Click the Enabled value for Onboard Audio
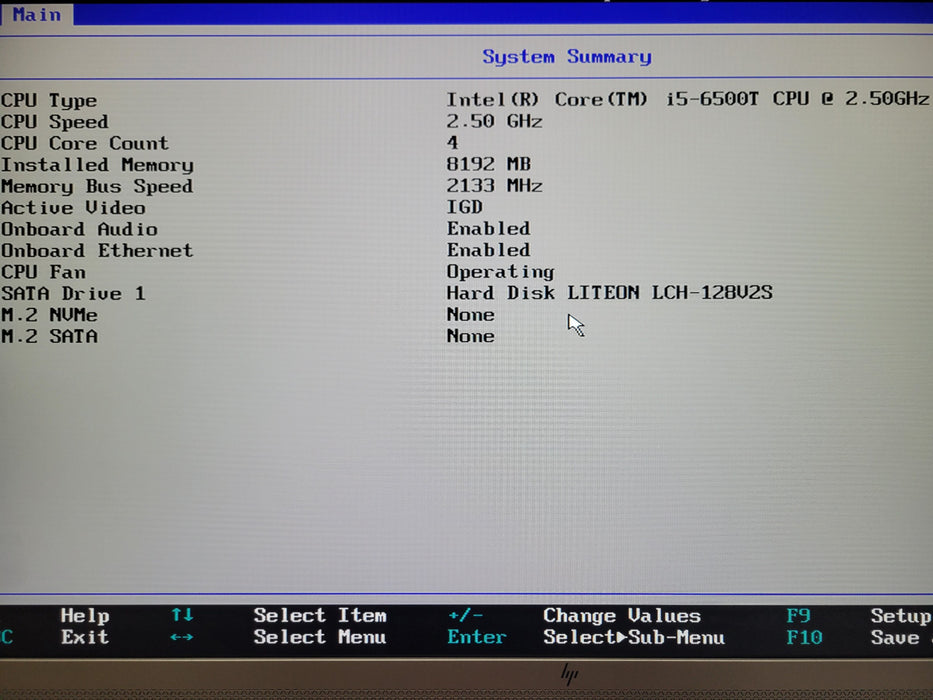 point(489,229)
